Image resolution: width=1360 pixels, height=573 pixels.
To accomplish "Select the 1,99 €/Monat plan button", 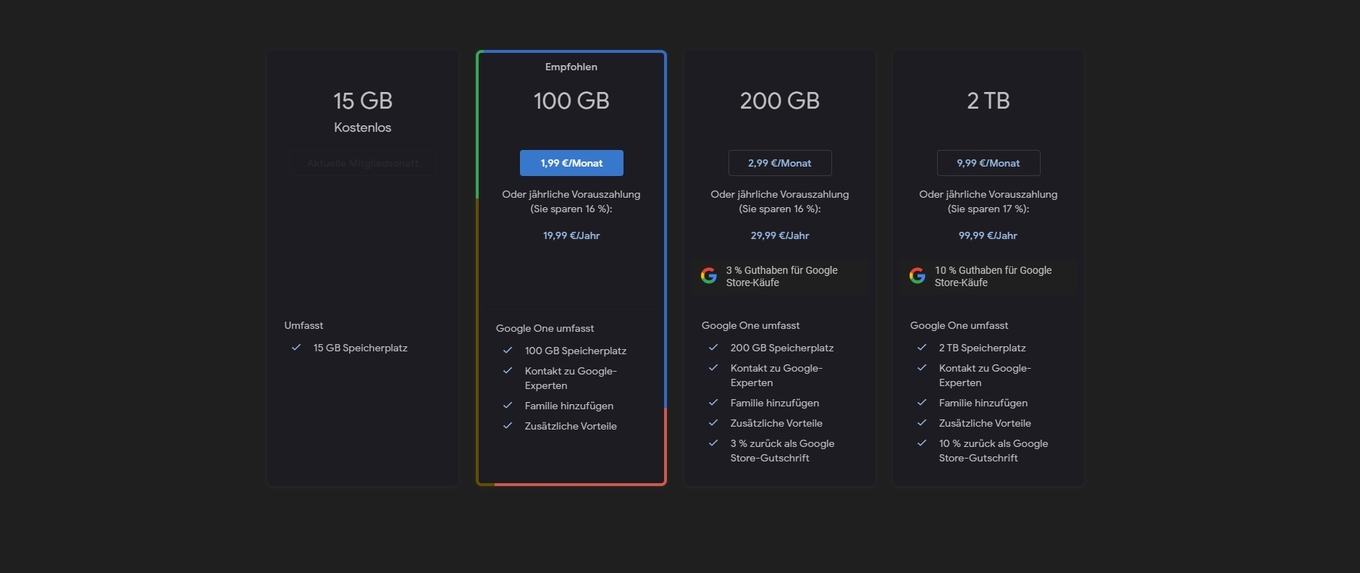I will pyautogui.click(x=571, y=163).
